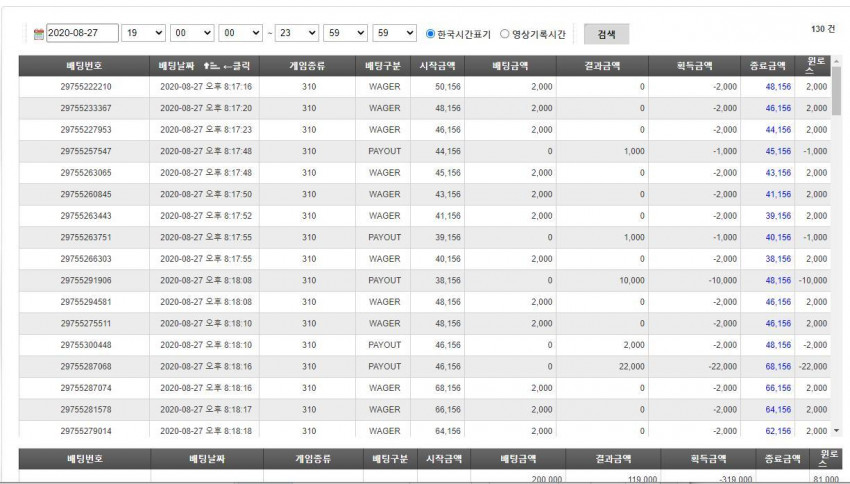Click the 획득금액 column header

click(694, 66)
